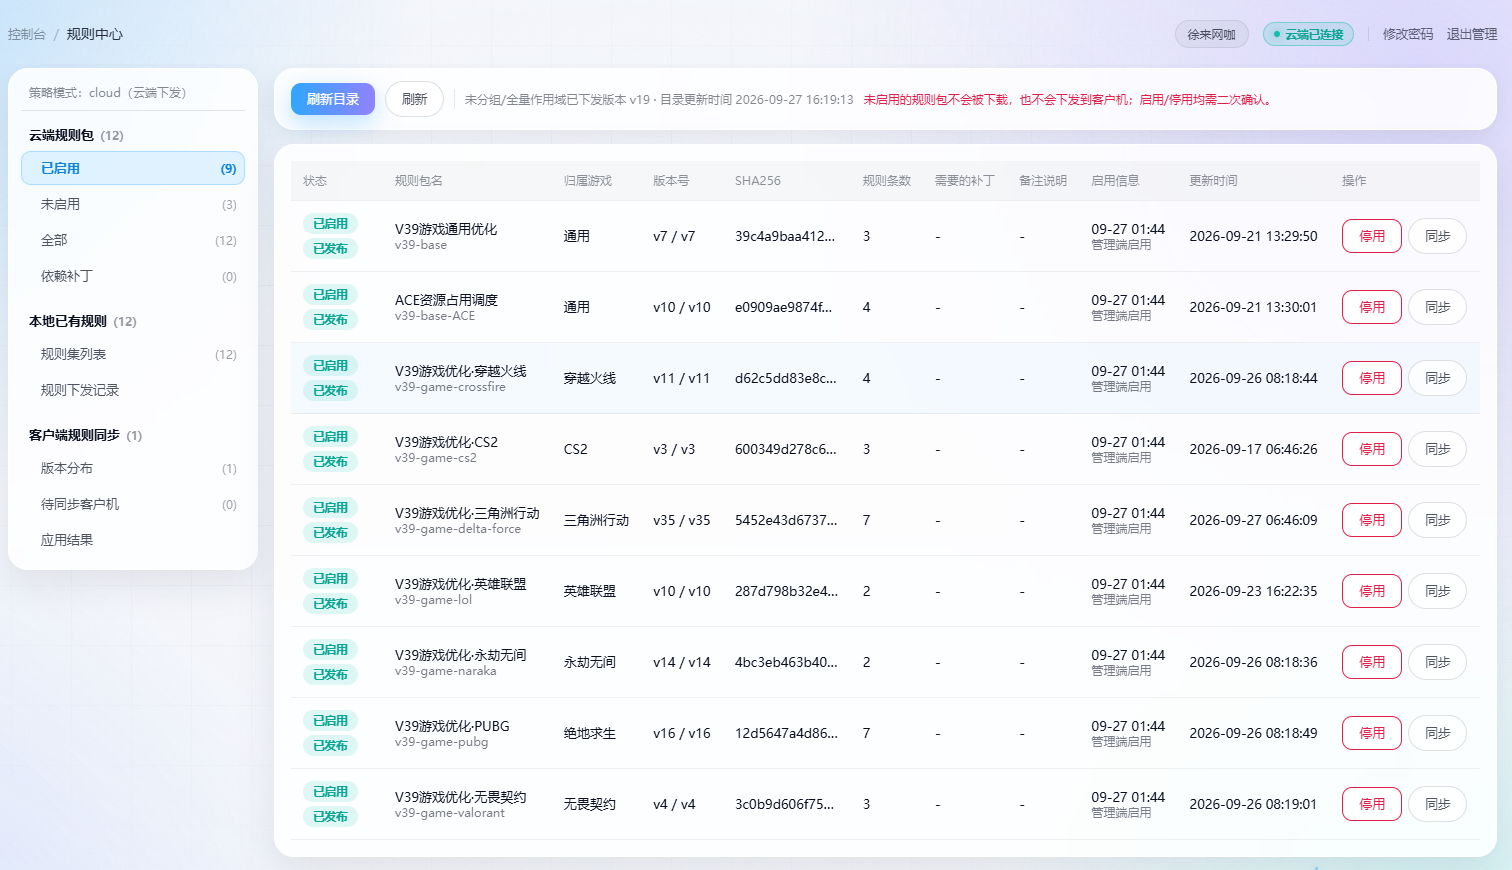Click 停用 for 英雄联盟 rule pack
This screenshot has height=870, width=1512.
(1372, 591)
